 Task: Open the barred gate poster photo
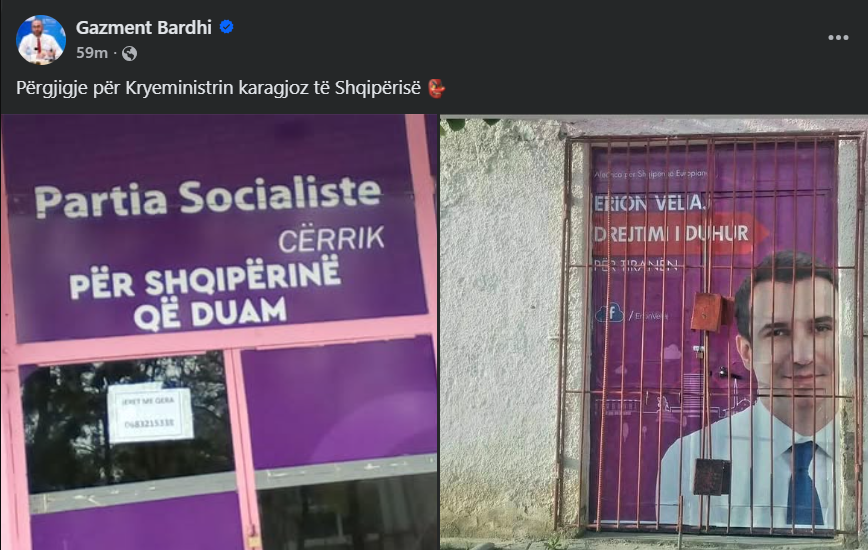(654, 332)
